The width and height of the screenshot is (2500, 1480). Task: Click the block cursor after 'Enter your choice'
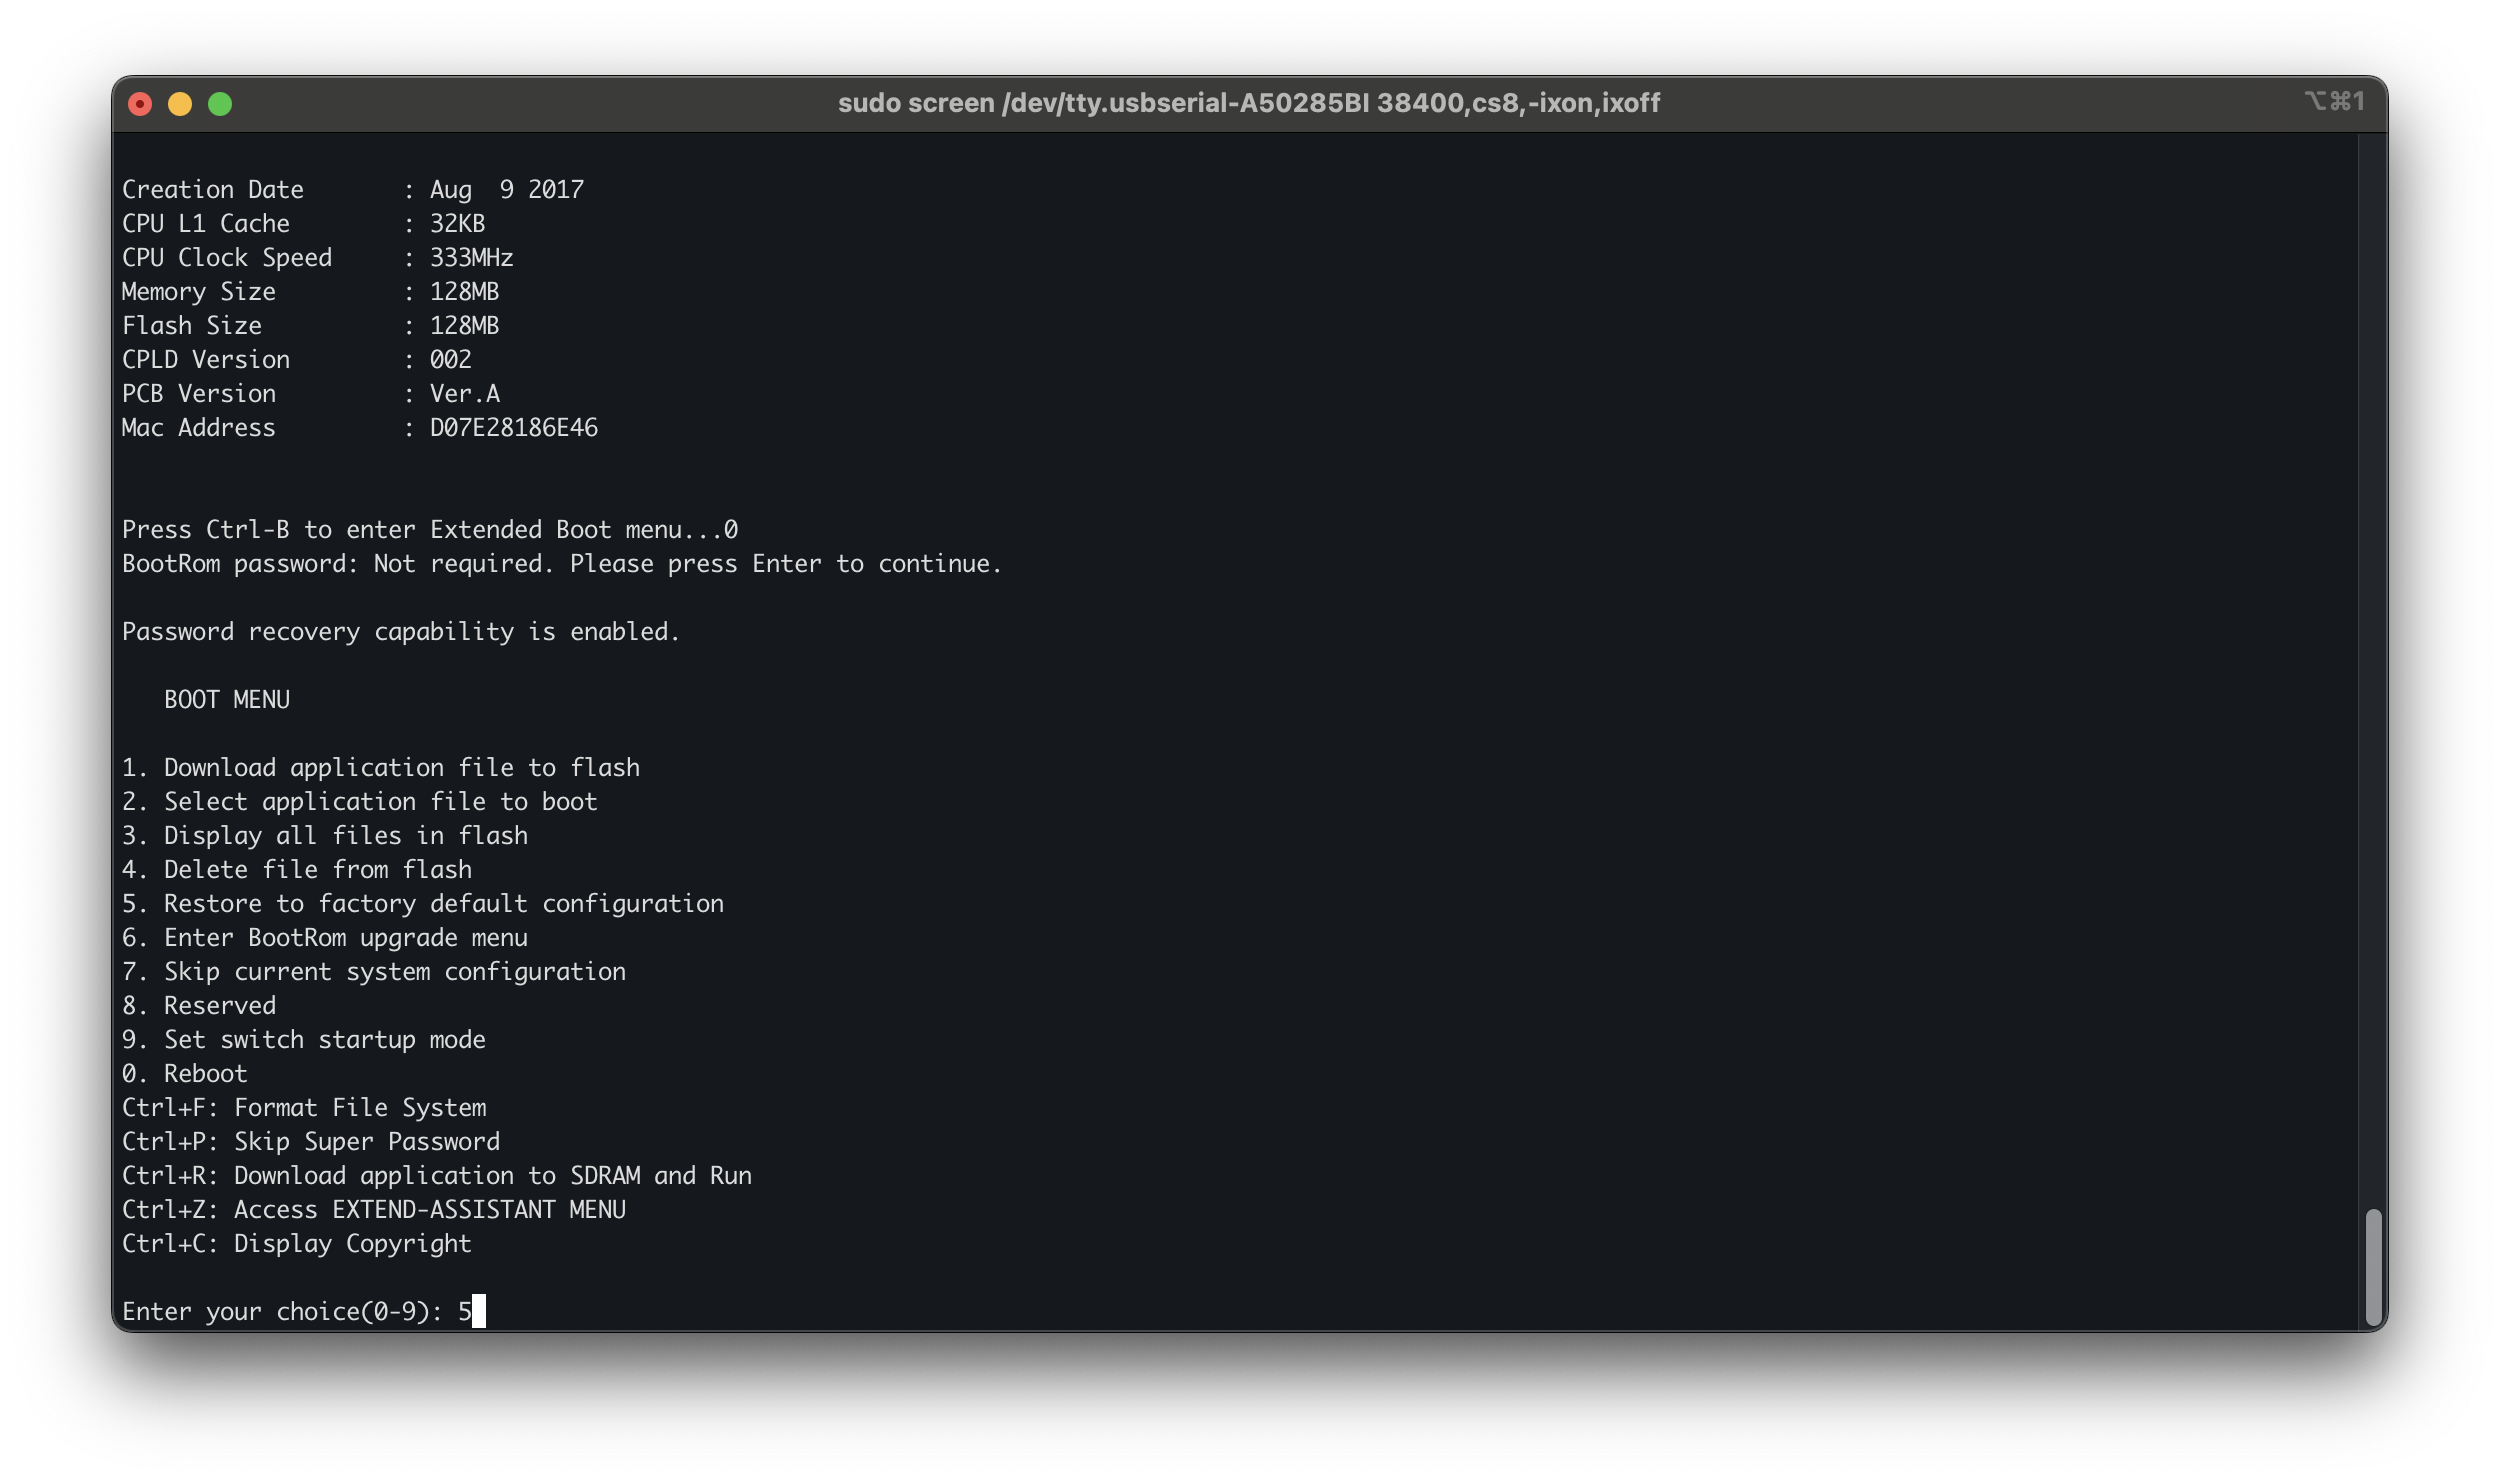coord(479,1311)
